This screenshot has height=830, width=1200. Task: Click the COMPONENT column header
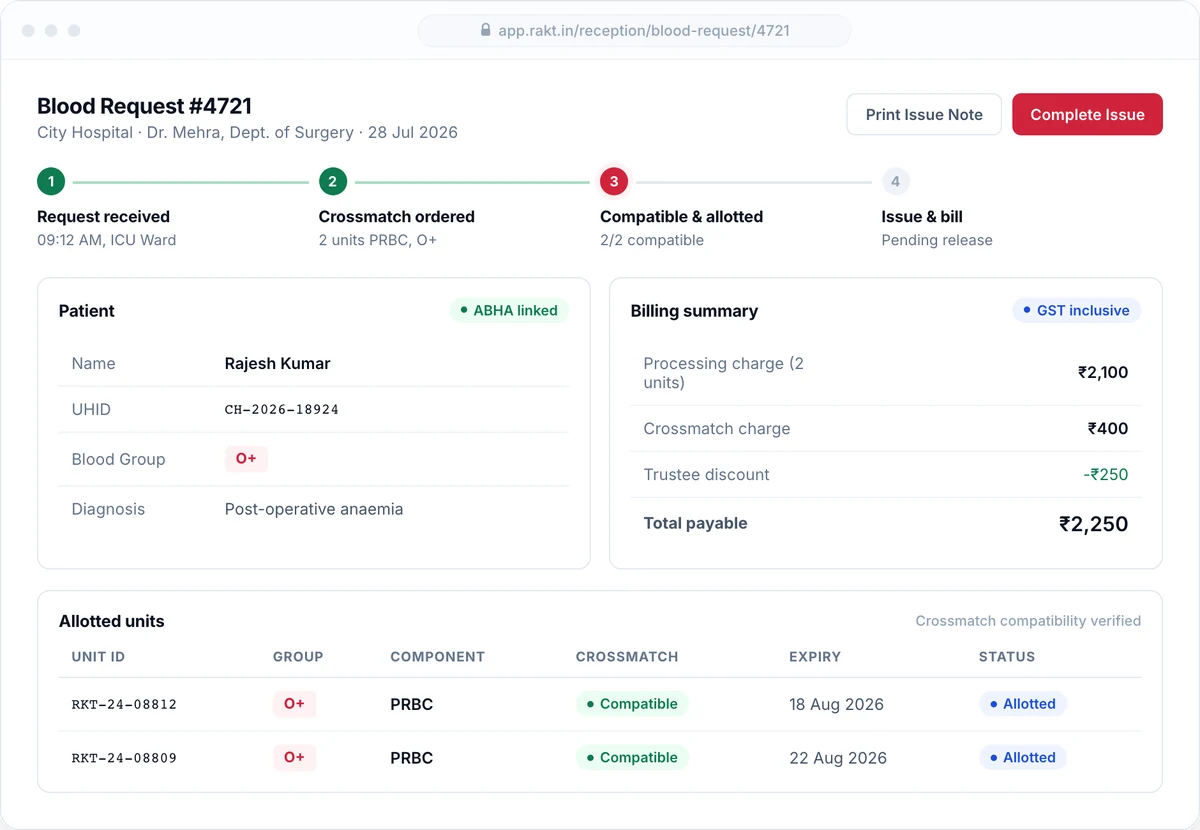click(x=437, y=657)
